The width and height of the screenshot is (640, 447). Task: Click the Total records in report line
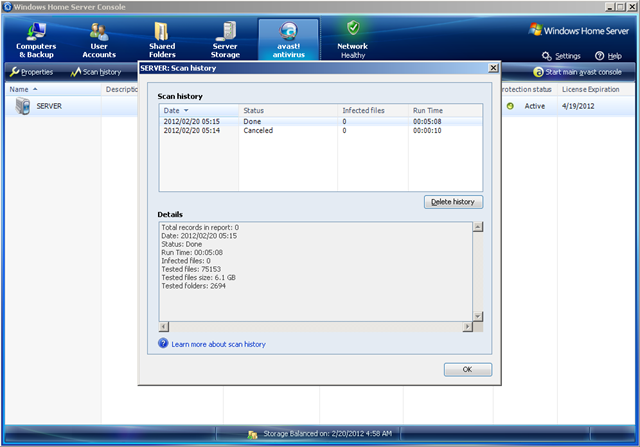pos(200,227)
